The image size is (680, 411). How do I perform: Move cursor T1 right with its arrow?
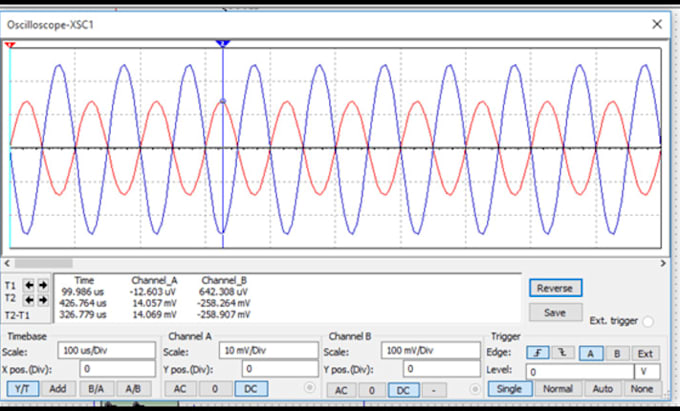click(x=42, y=285)
